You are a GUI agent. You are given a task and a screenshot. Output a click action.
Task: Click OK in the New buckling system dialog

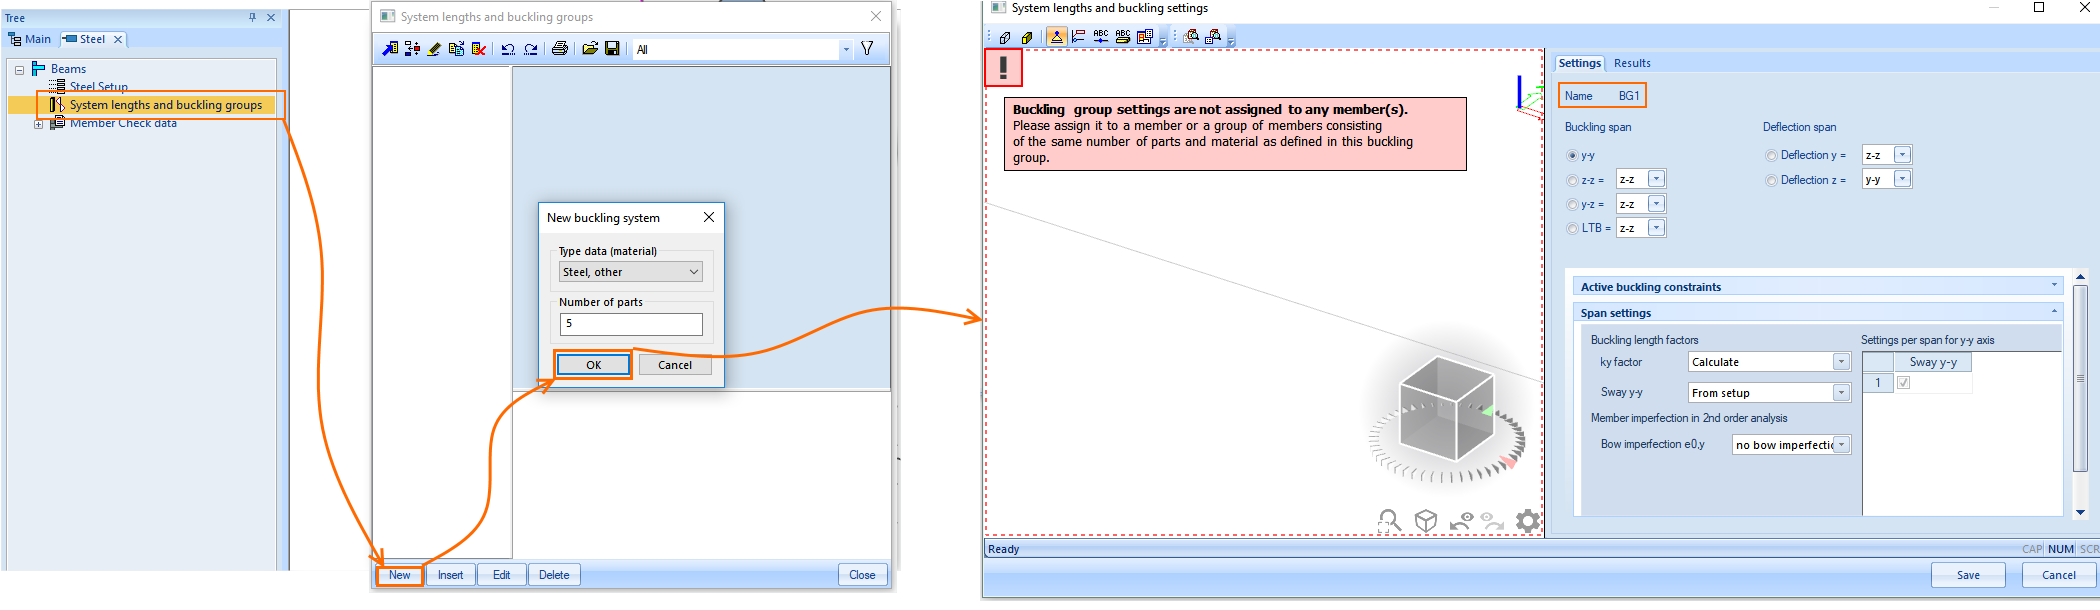pos(593,365)
